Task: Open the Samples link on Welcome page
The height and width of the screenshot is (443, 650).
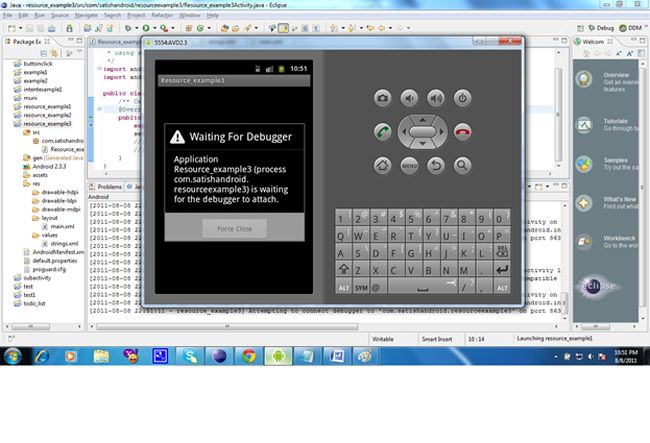Action: pyautogui.click(x=616, y=160)
